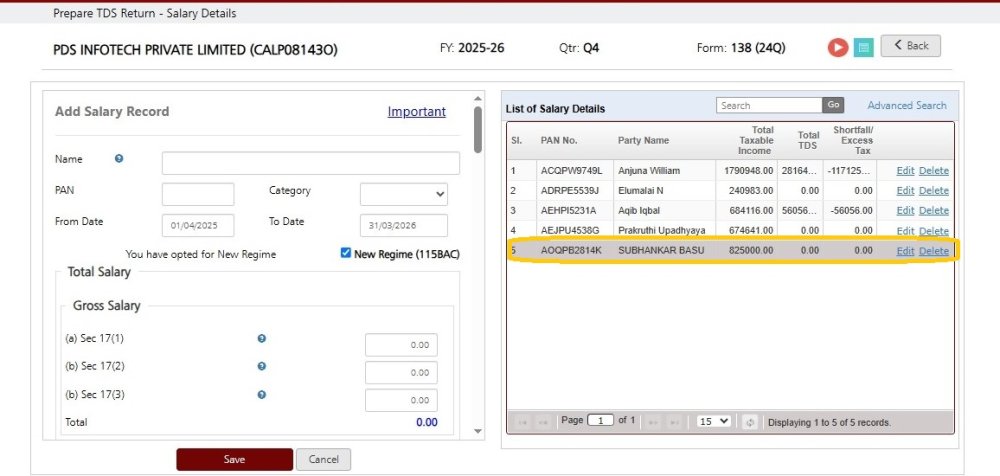
Task: Go to next page of salary list
Action: [x=654, y=422]
